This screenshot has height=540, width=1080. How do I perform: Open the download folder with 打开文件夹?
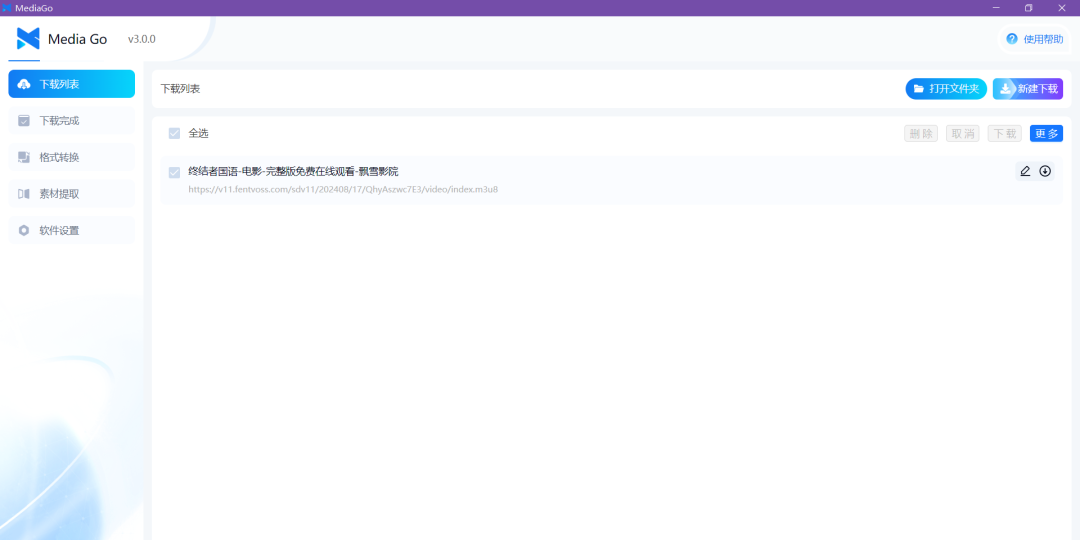(946, 89)
